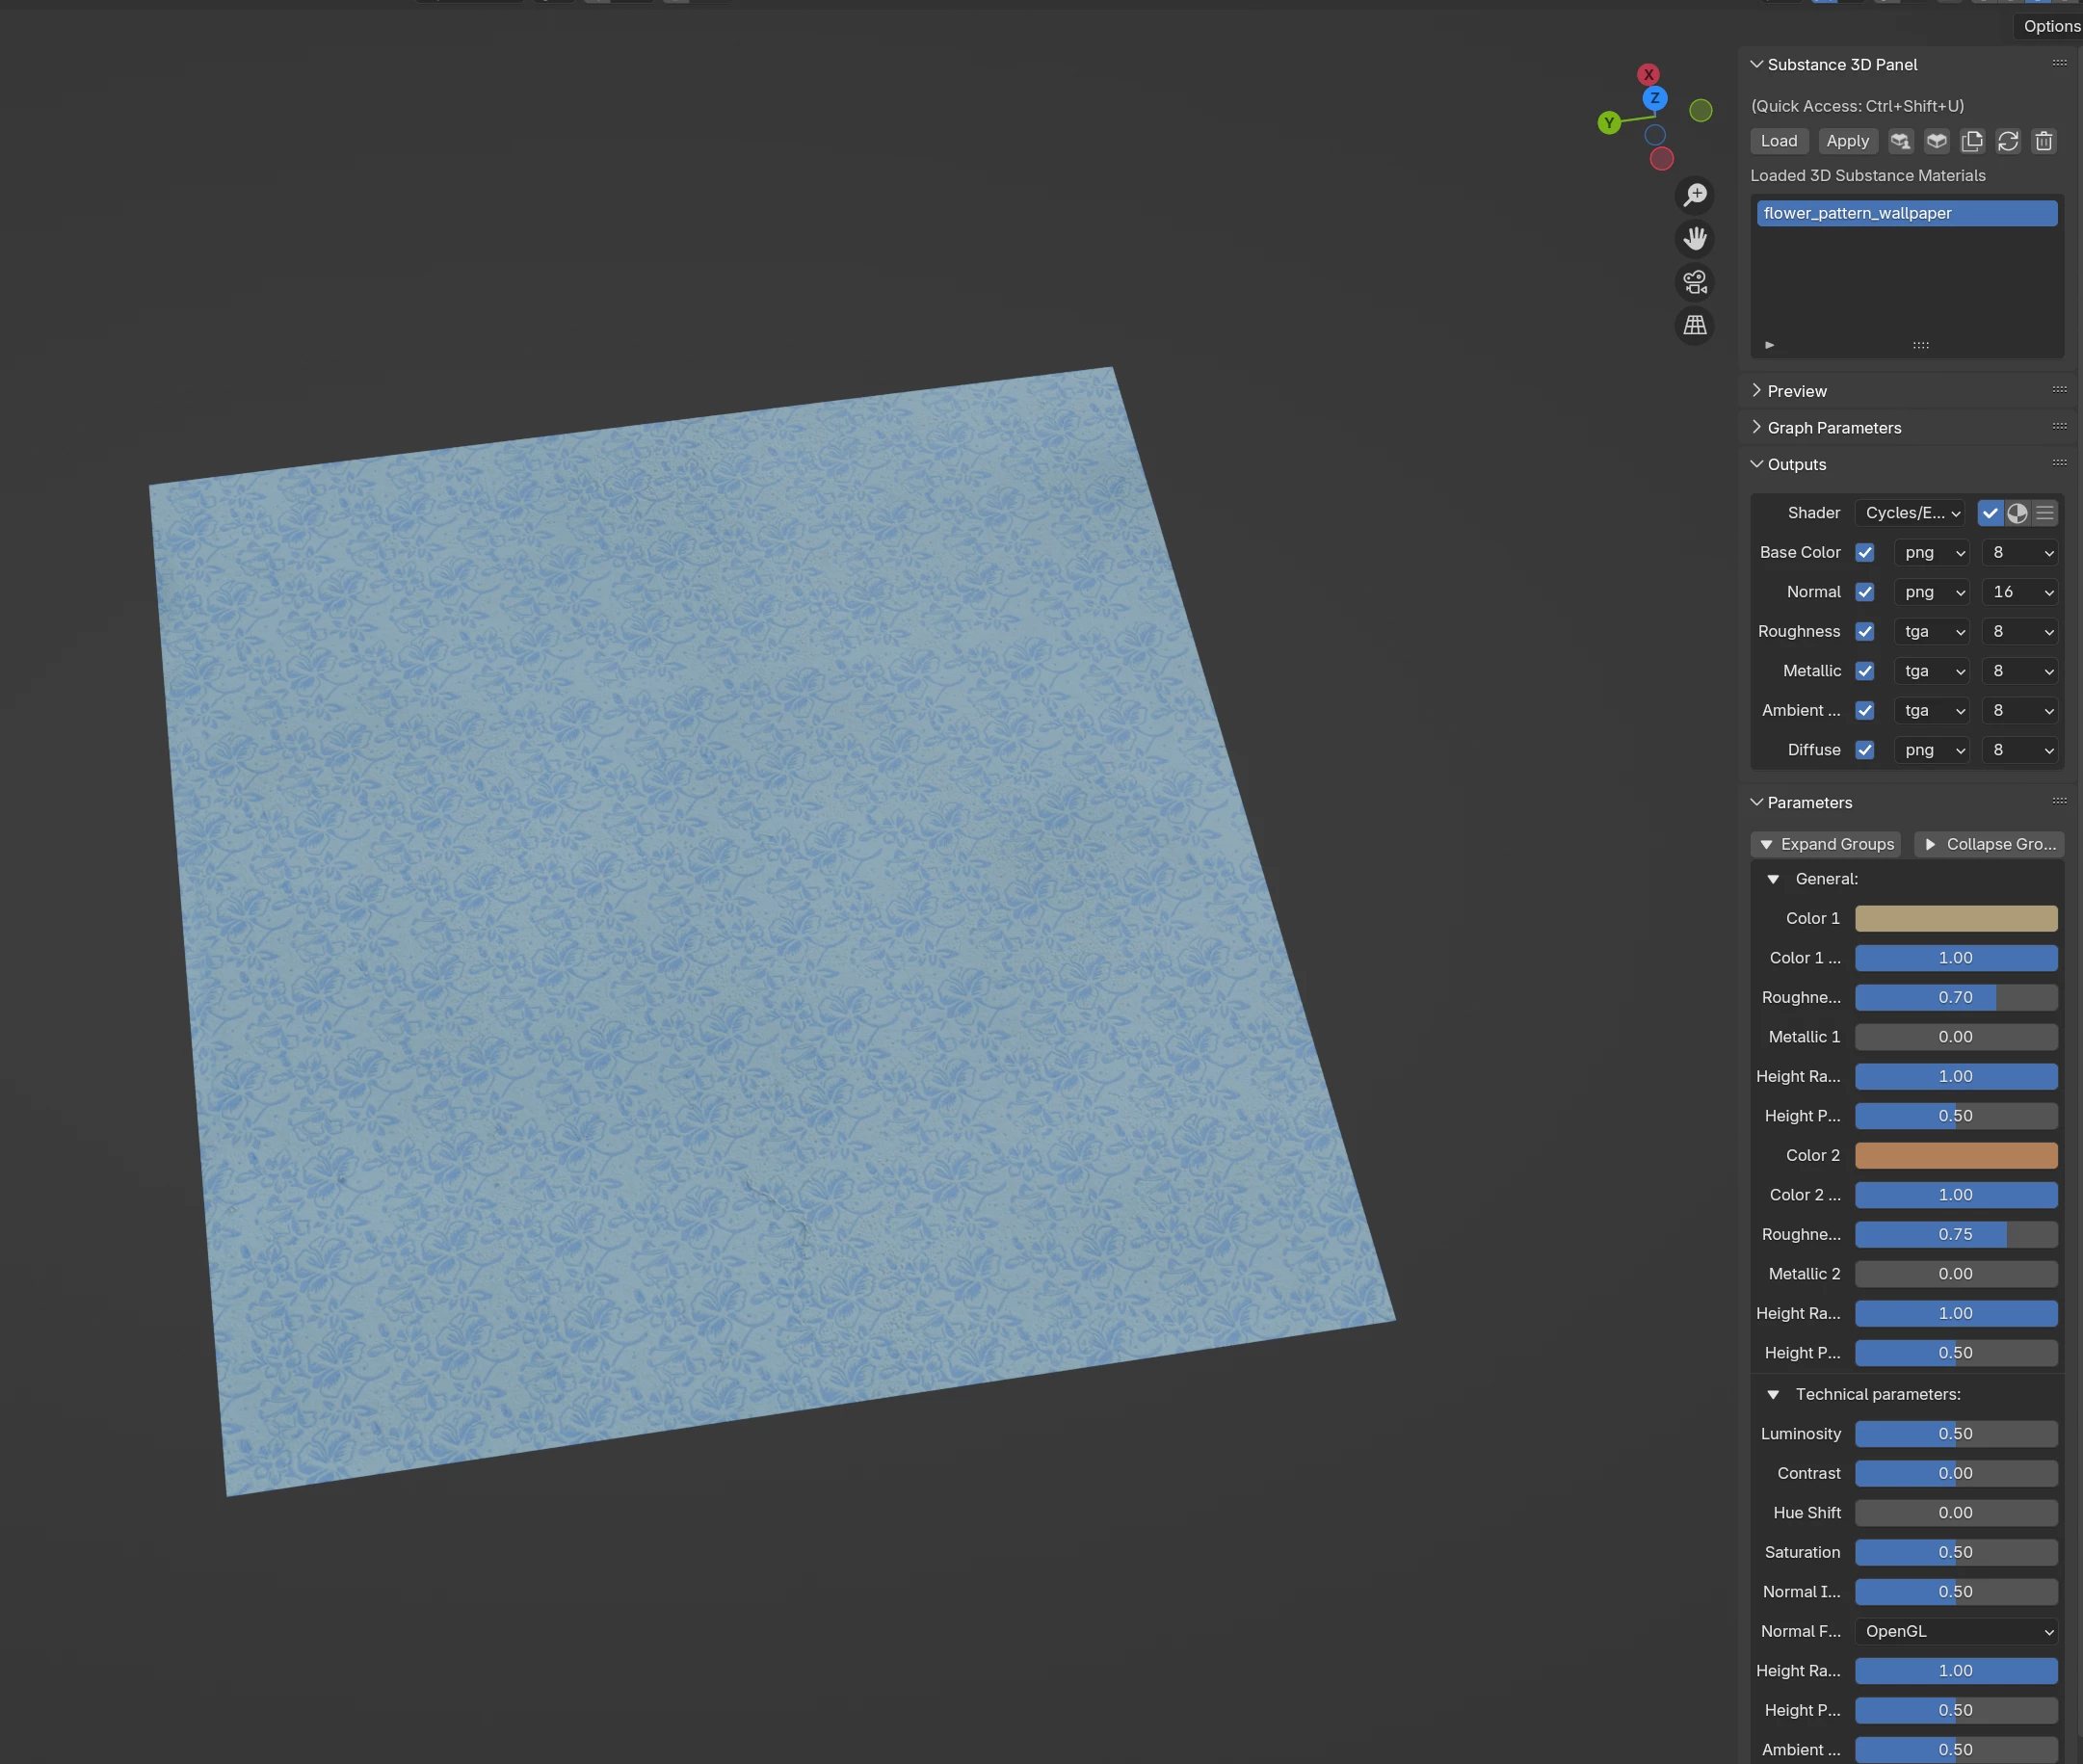
Task: Click the Expand Groups button
Action: [1826, 844]
